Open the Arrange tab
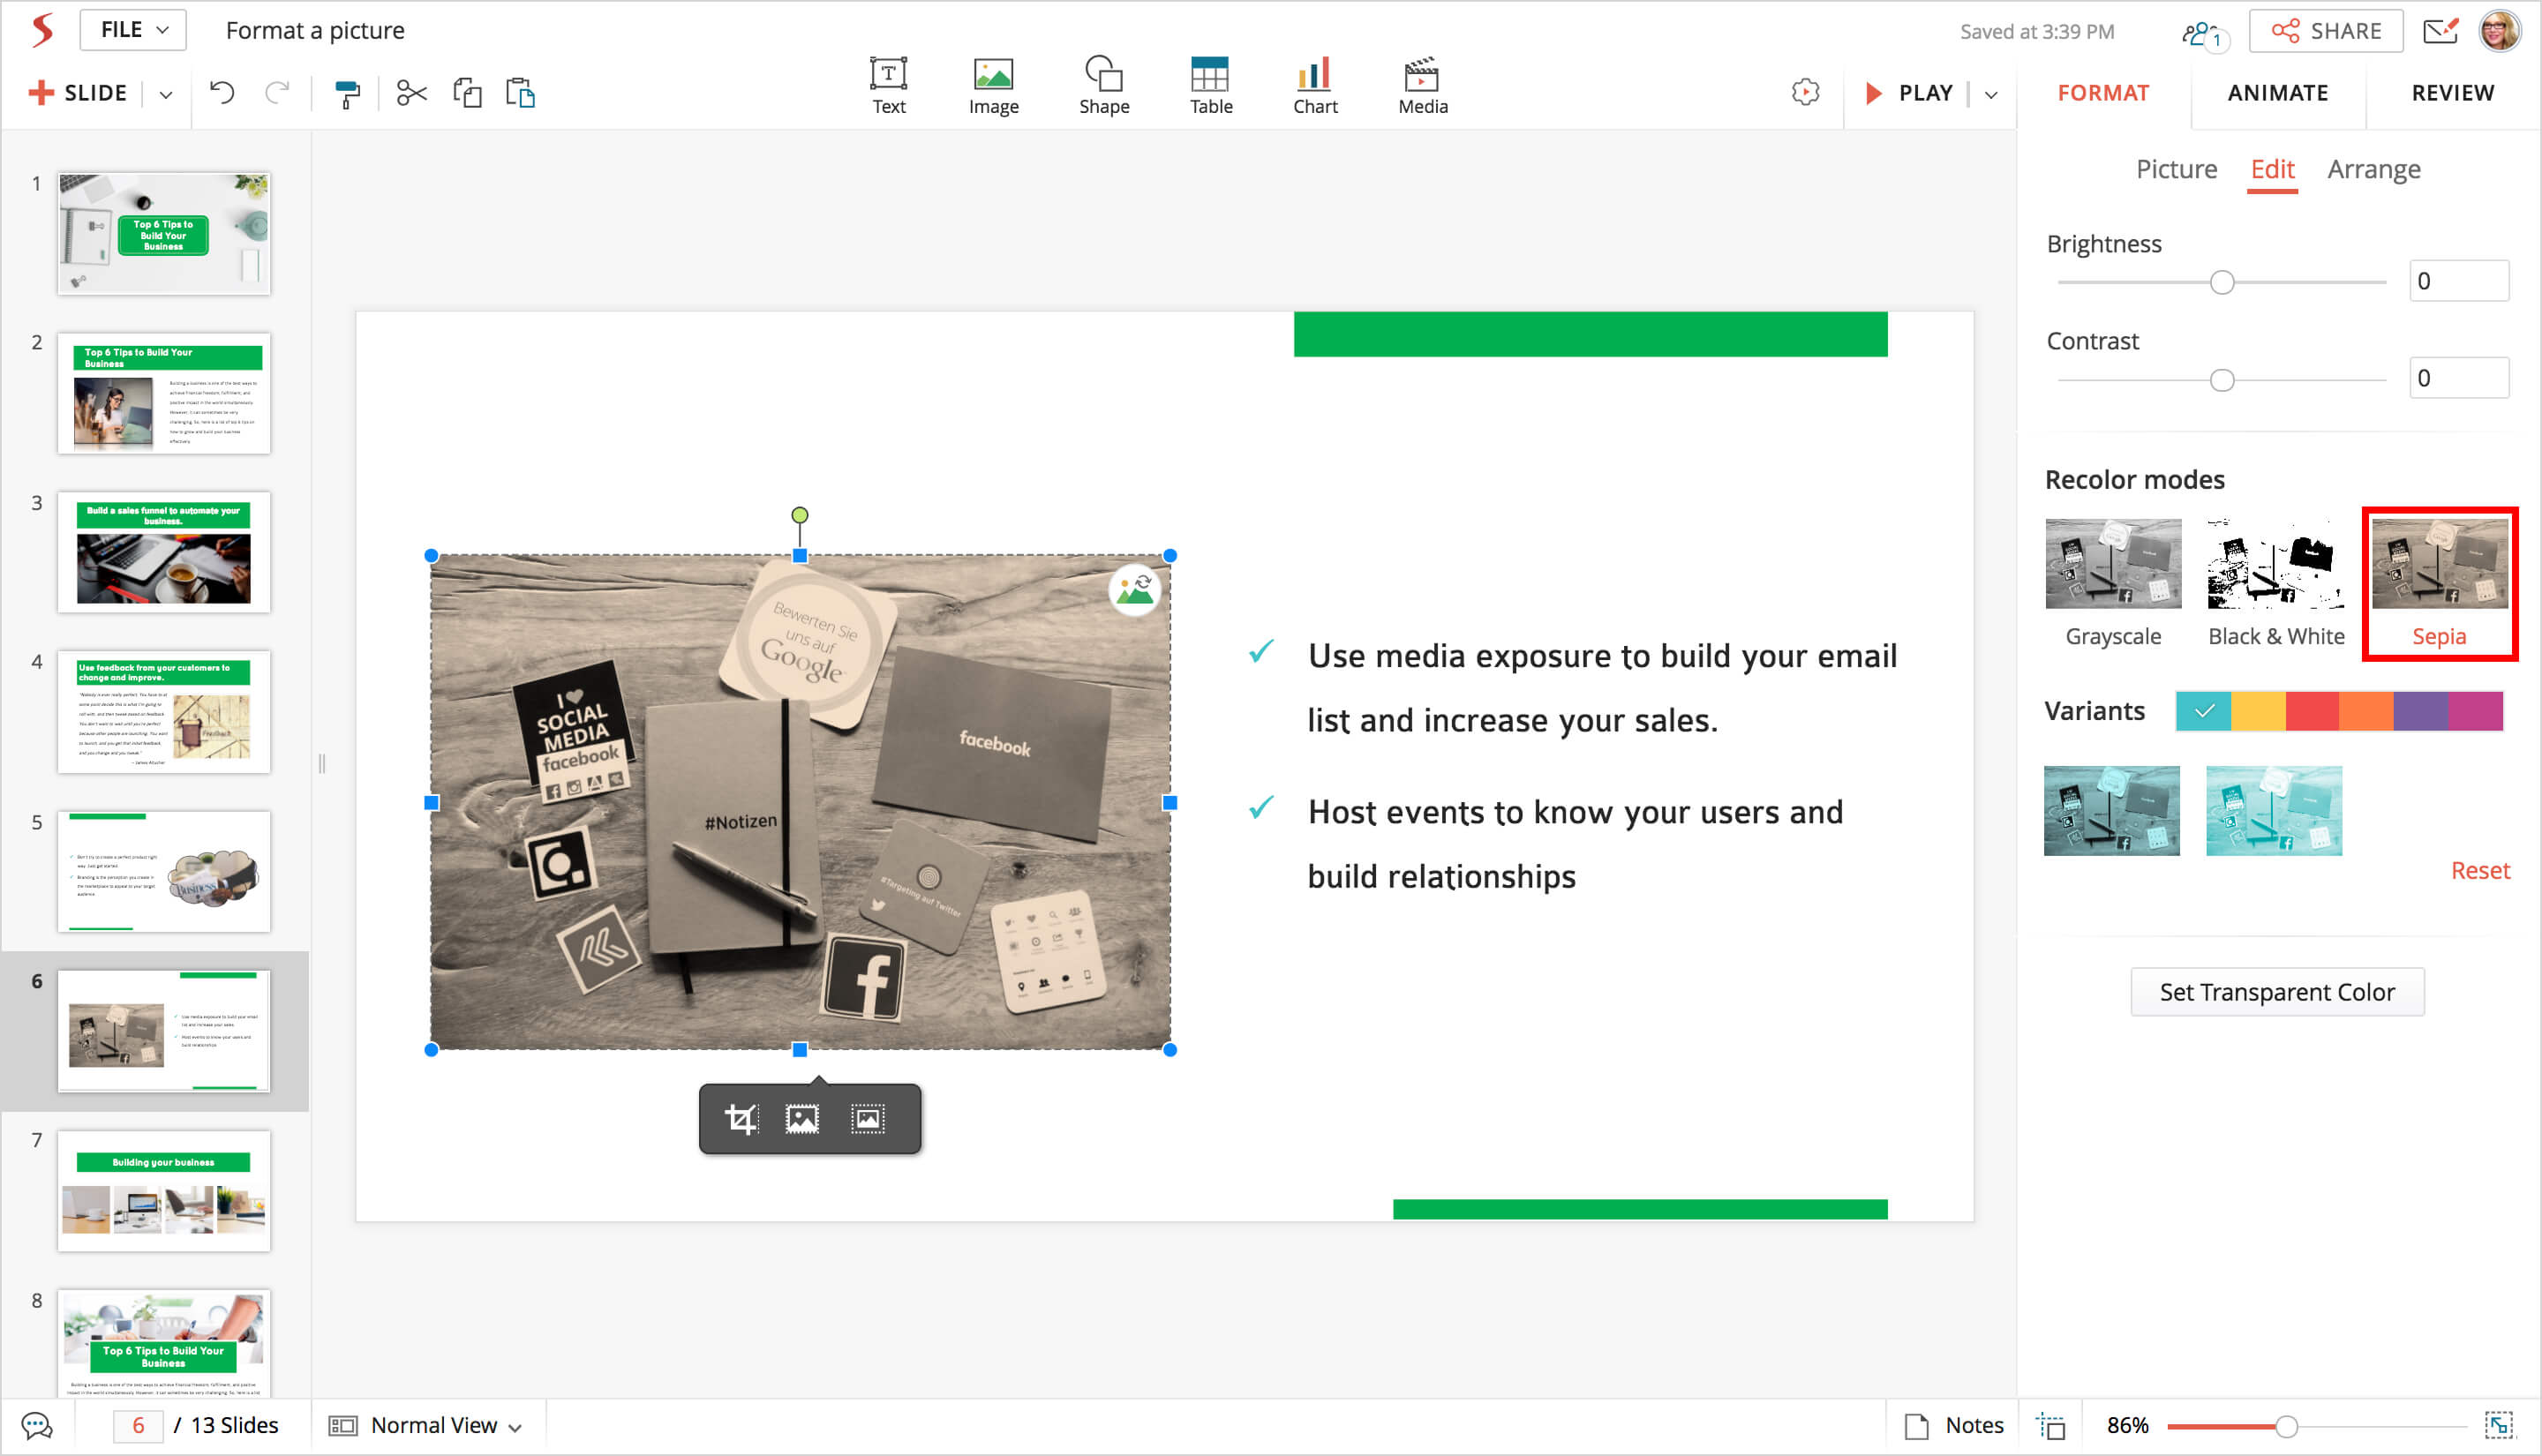The image size is (2542, 1456). pyautogui.click(x=2373, y=169)
